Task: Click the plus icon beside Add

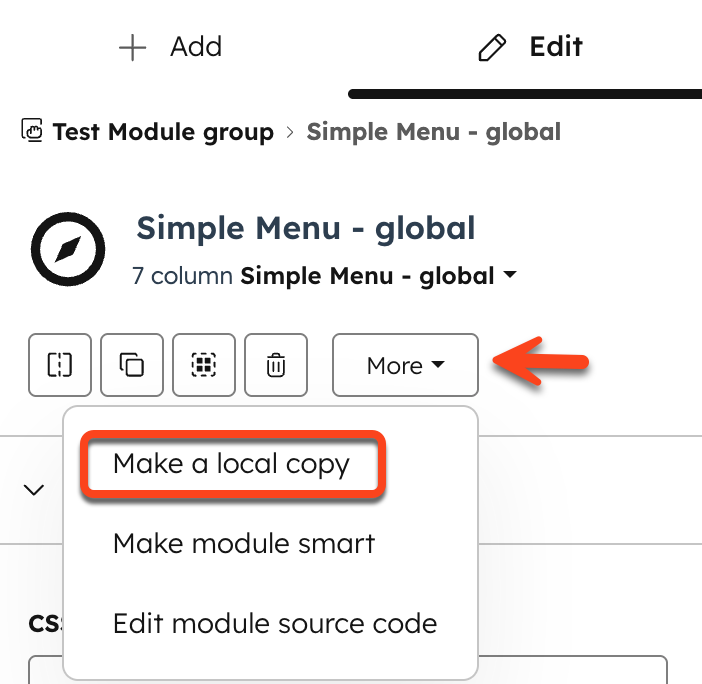Action: 133,47
